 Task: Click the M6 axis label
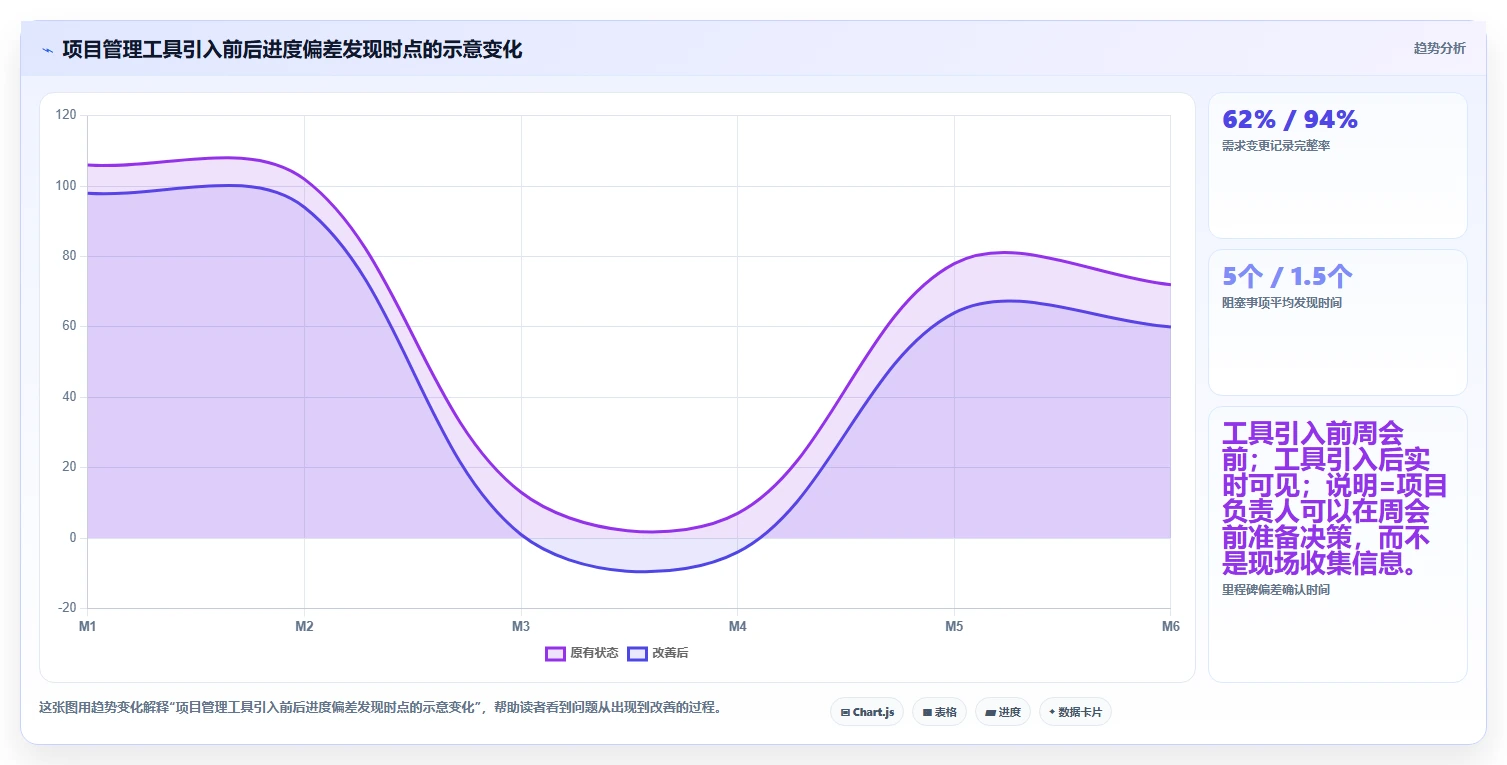pyautogui.click(x=1170, y=627)
